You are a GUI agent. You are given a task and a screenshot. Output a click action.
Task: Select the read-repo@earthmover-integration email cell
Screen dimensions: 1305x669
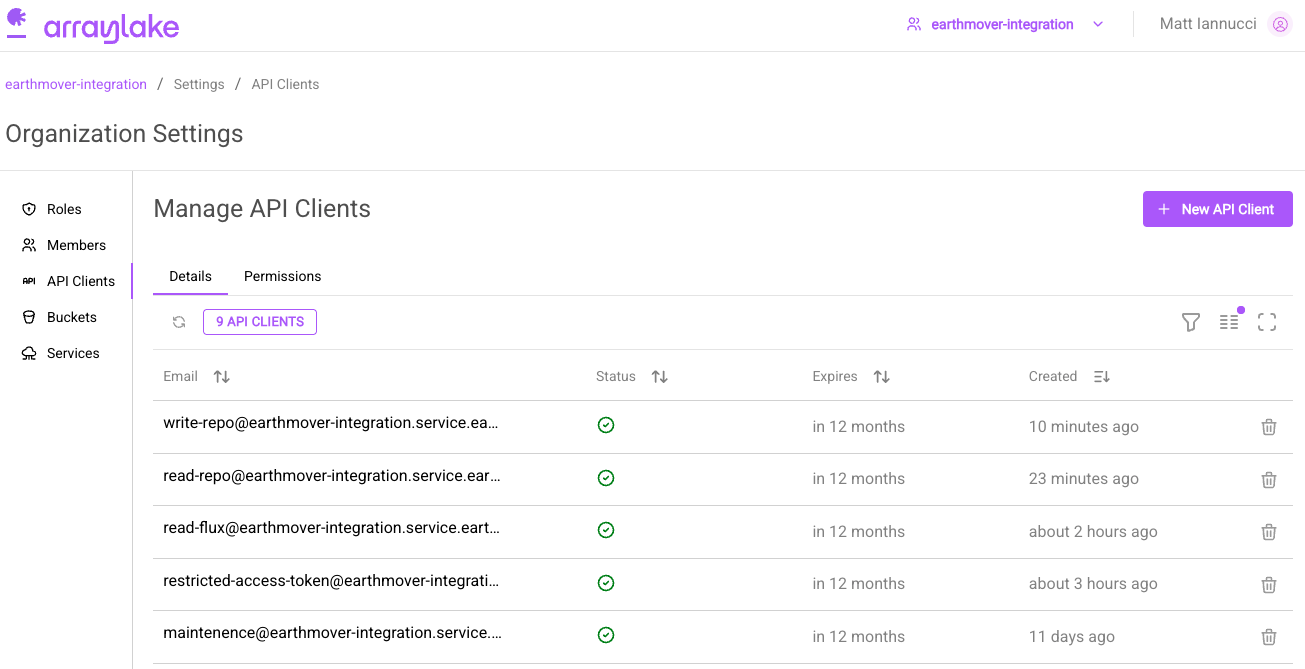pyautogui.click(x=332, y=476)
